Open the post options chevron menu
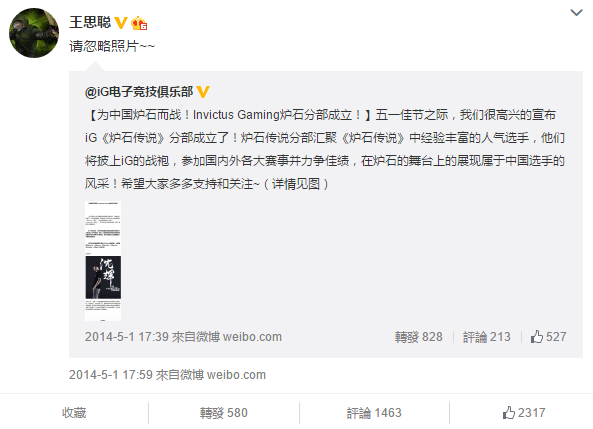 (x=576, y=13)
